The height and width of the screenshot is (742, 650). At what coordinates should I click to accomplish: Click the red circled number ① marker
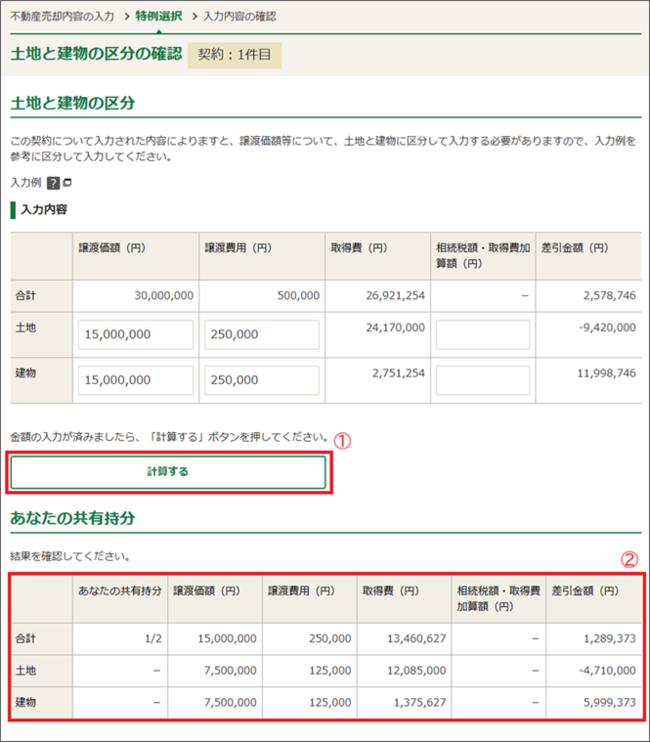(341, 440)
